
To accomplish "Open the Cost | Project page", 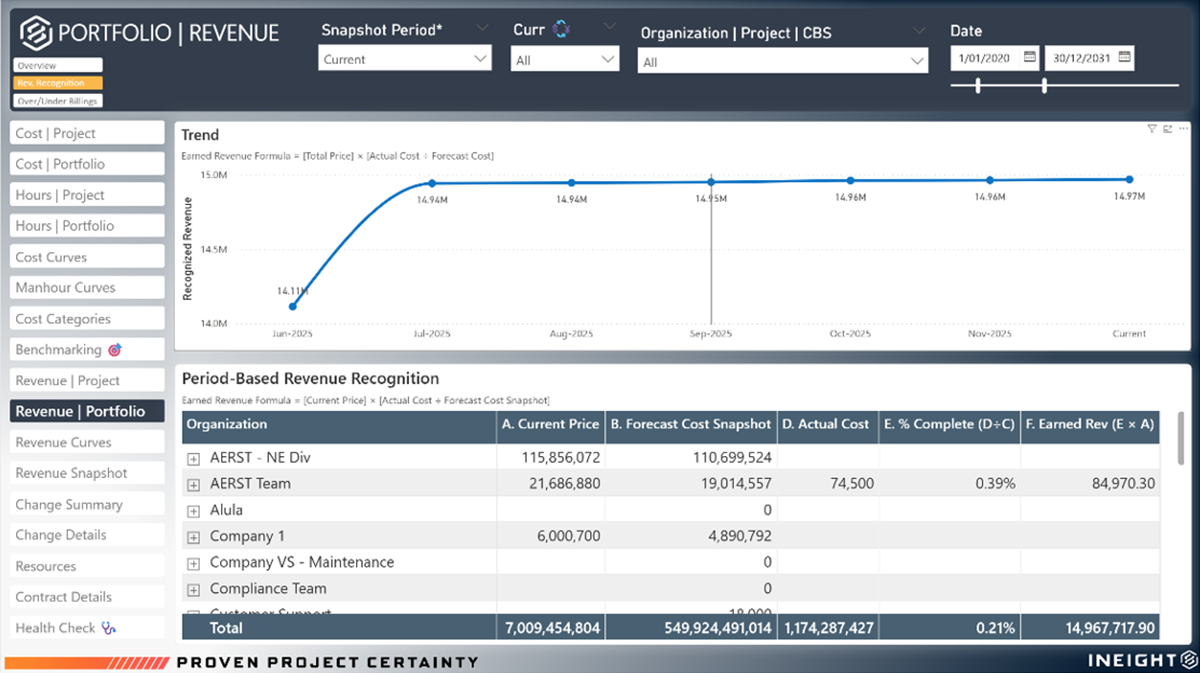I will point(87,133).
